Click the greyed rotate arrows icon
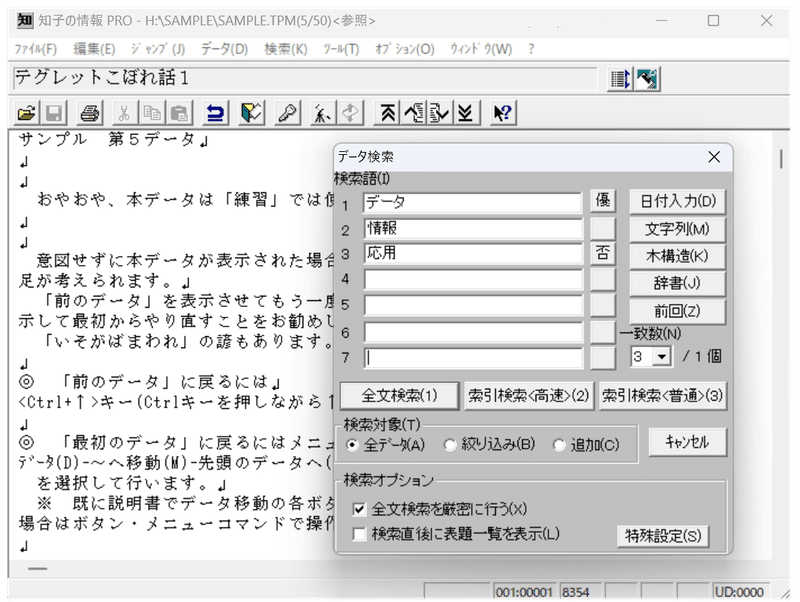The width and height of the screenshot is (800, 602). pos(351,113)
